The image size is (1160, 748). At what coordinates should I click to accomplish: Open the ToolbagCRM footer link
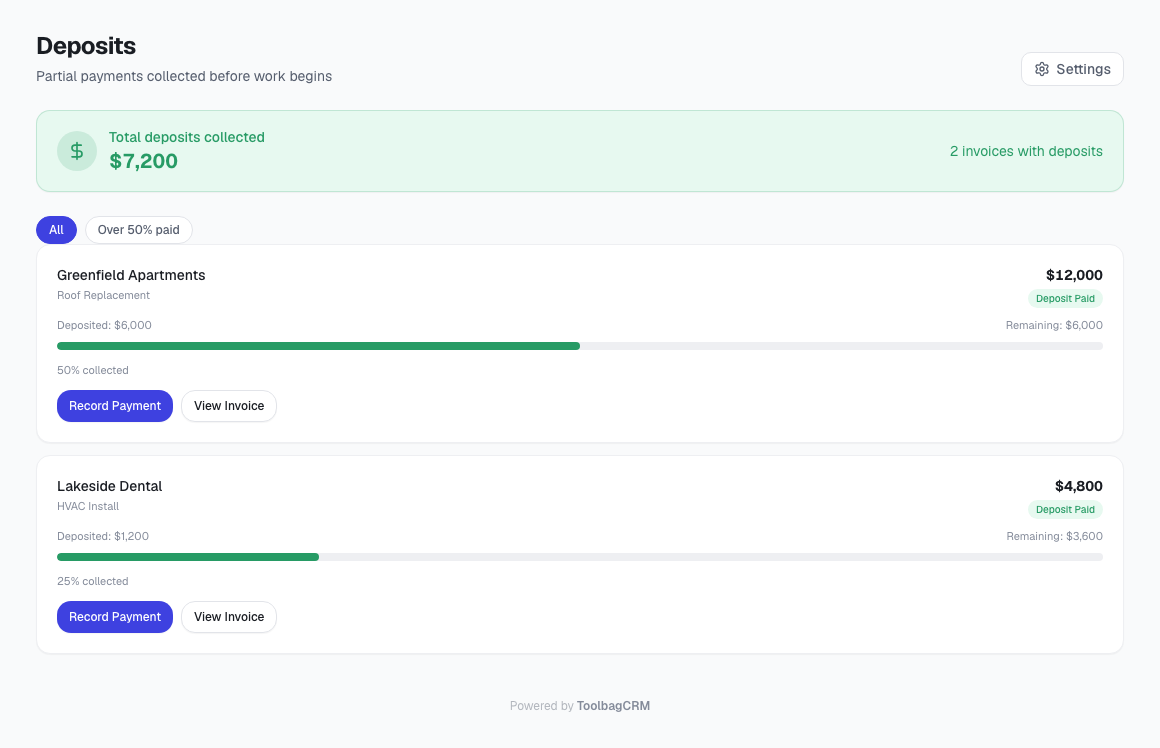click(613, 706)
